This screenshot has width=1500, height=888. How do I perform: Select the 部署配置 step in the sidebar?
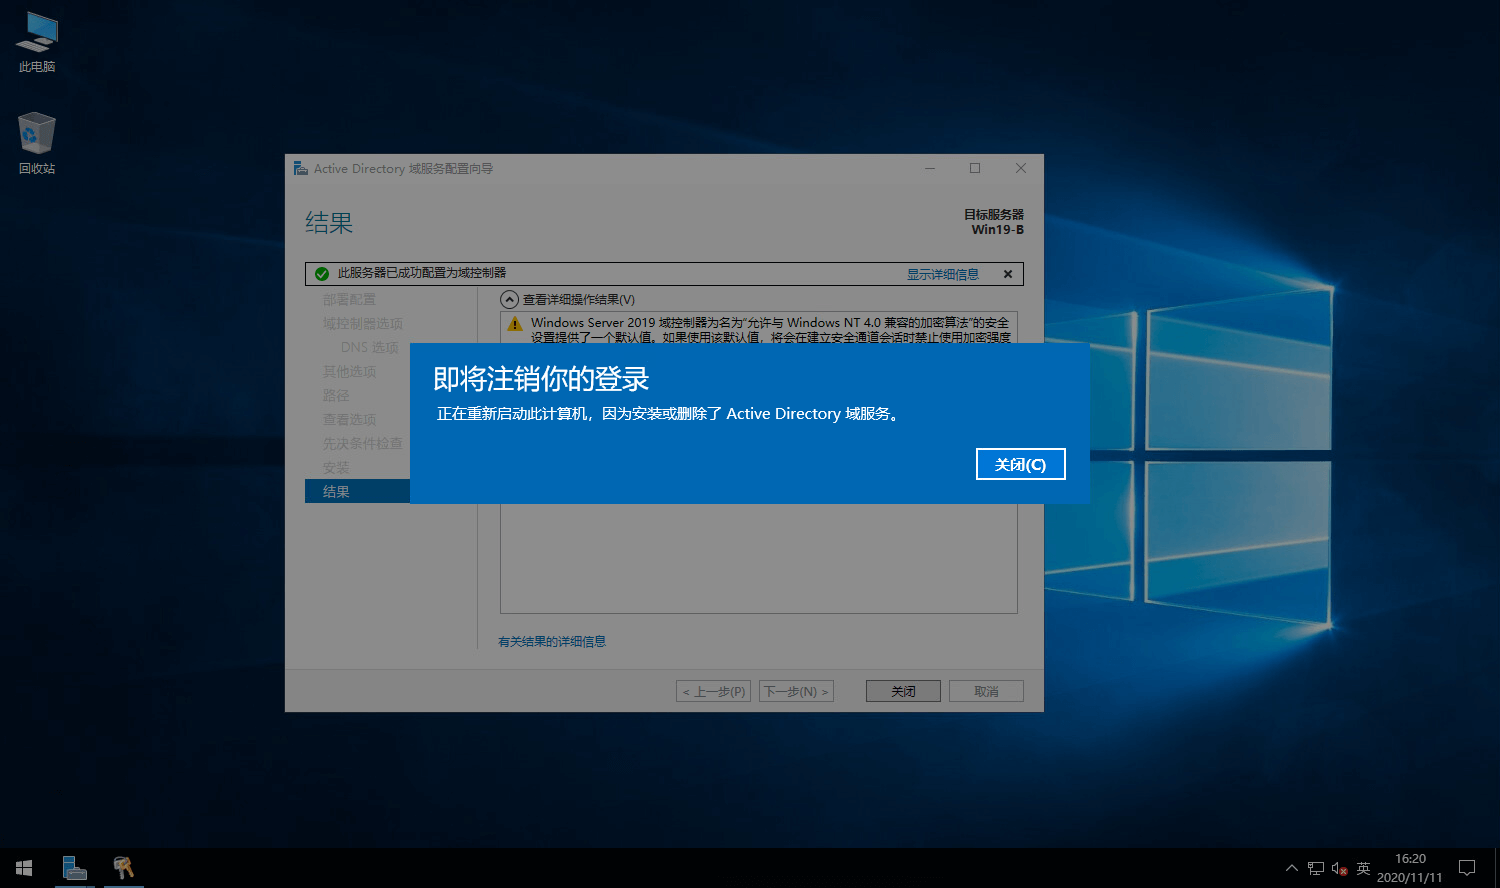click(x=349, y=299)
